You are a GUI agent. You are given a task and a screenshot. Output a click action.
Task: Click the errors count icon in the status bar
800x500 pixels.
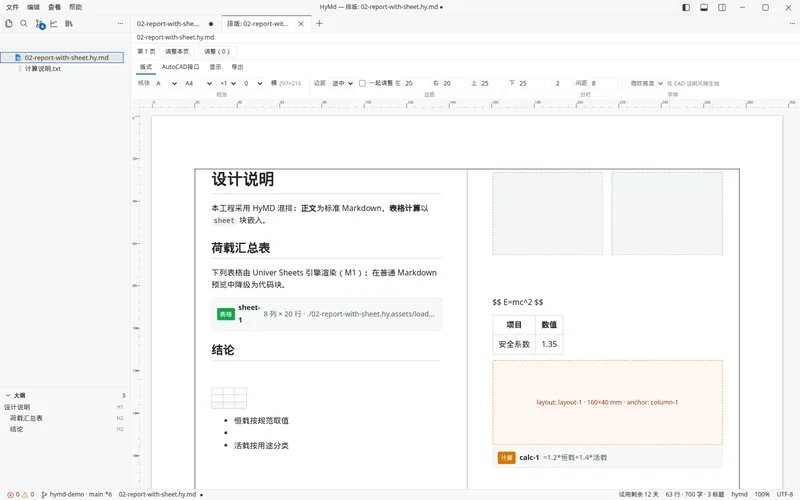click(x=13, y=494)
